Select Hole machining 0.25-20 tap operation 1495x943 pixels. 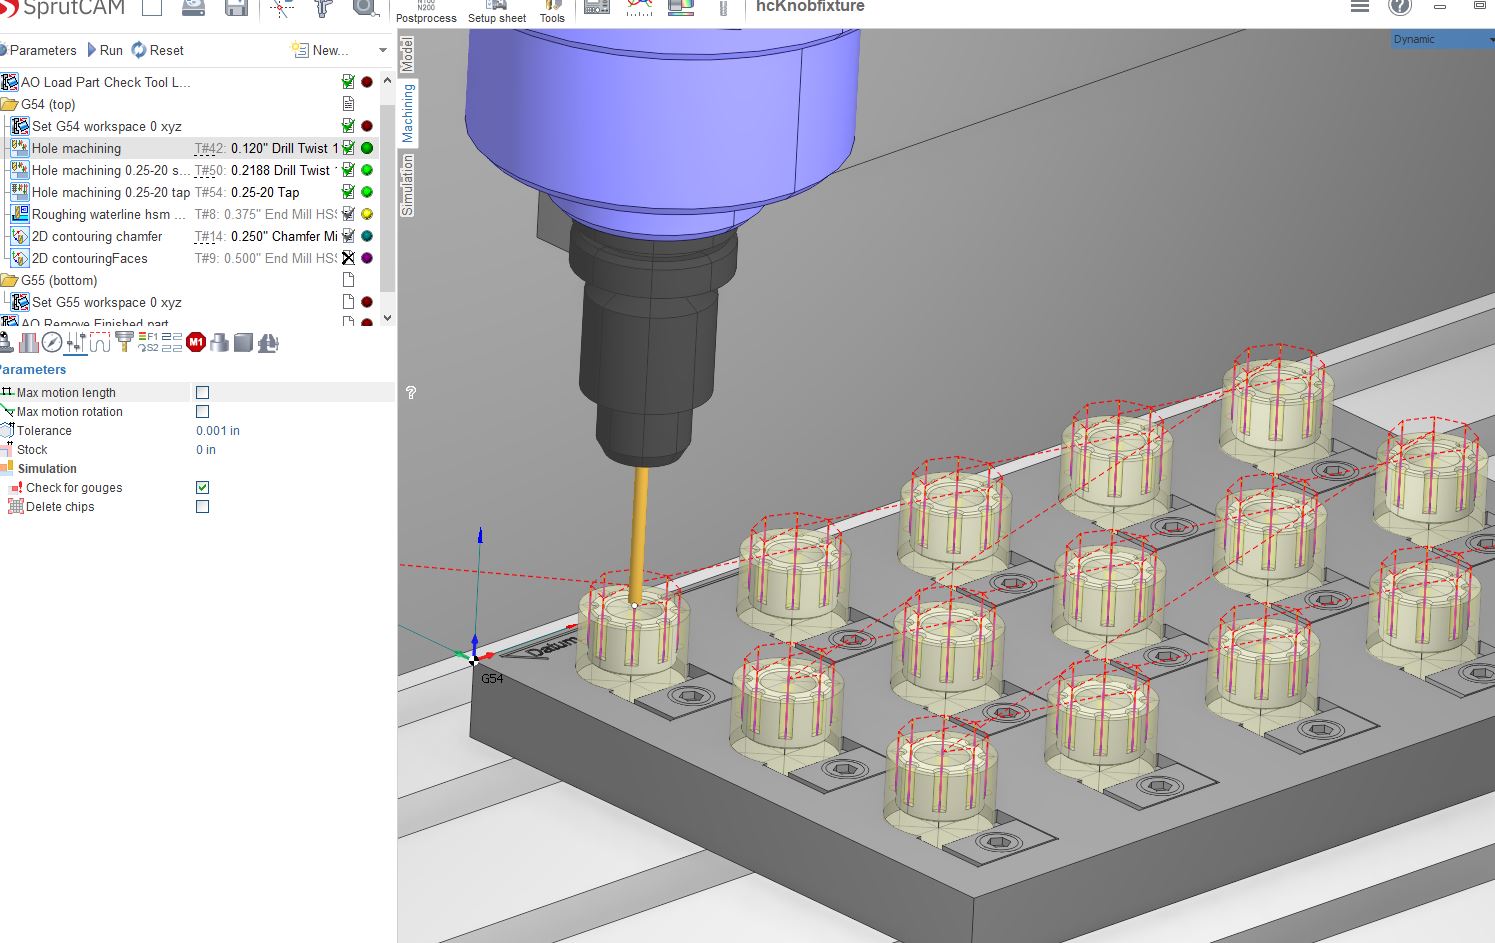pos(110,192)
